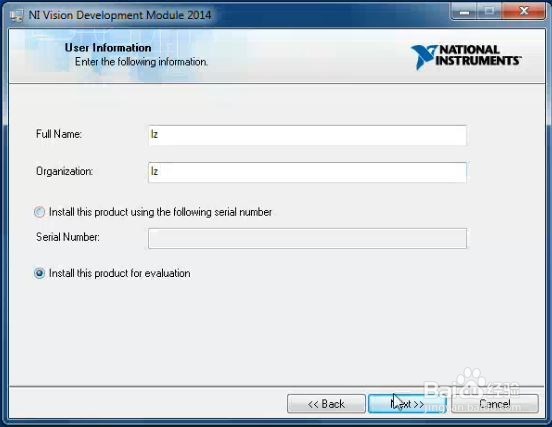This screenshot has width=552, height=427.
Task: Click the 'Serial Number:' label
Action: (x=68, y=237)
